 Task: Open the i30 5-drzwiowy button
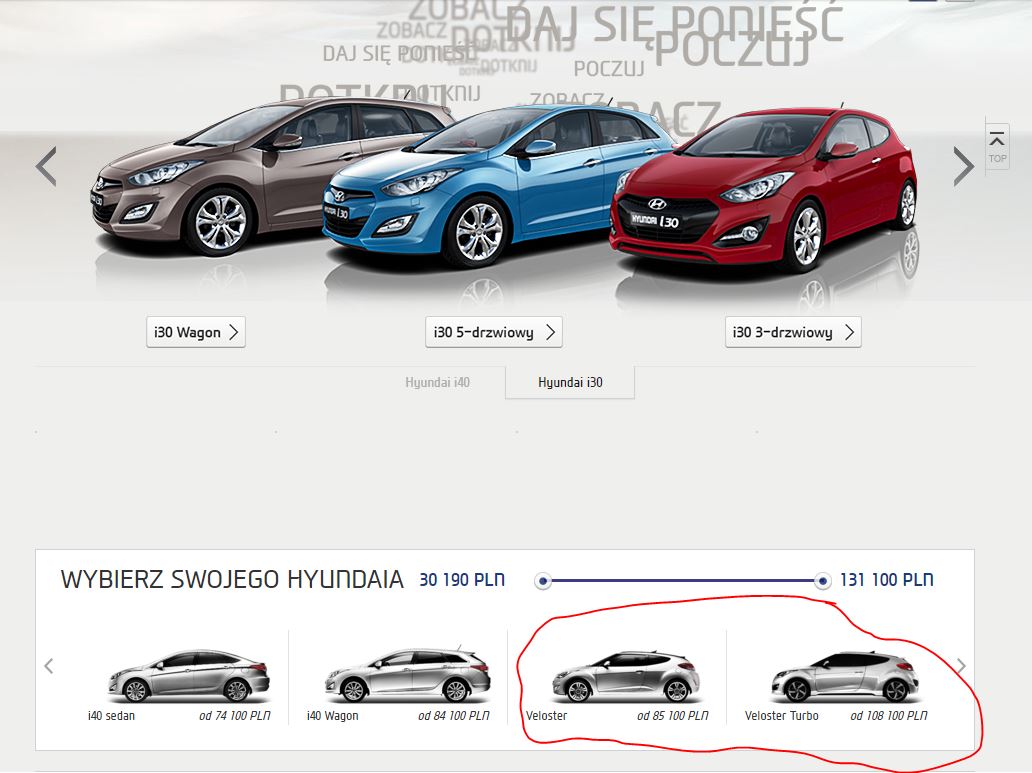[493, 333]
